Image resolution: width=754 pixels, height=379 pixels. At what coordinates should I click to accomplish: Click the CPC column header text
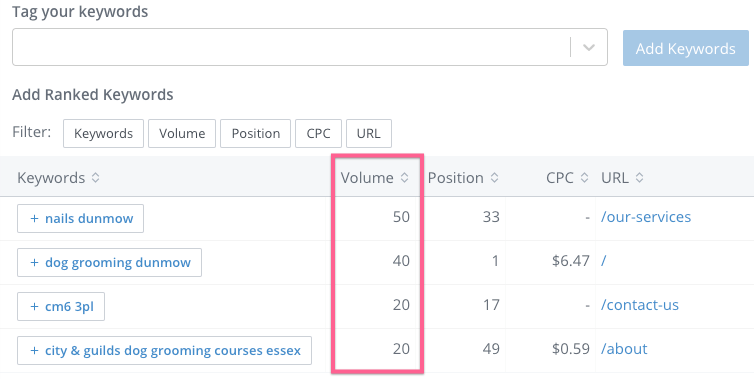(560, 178)
